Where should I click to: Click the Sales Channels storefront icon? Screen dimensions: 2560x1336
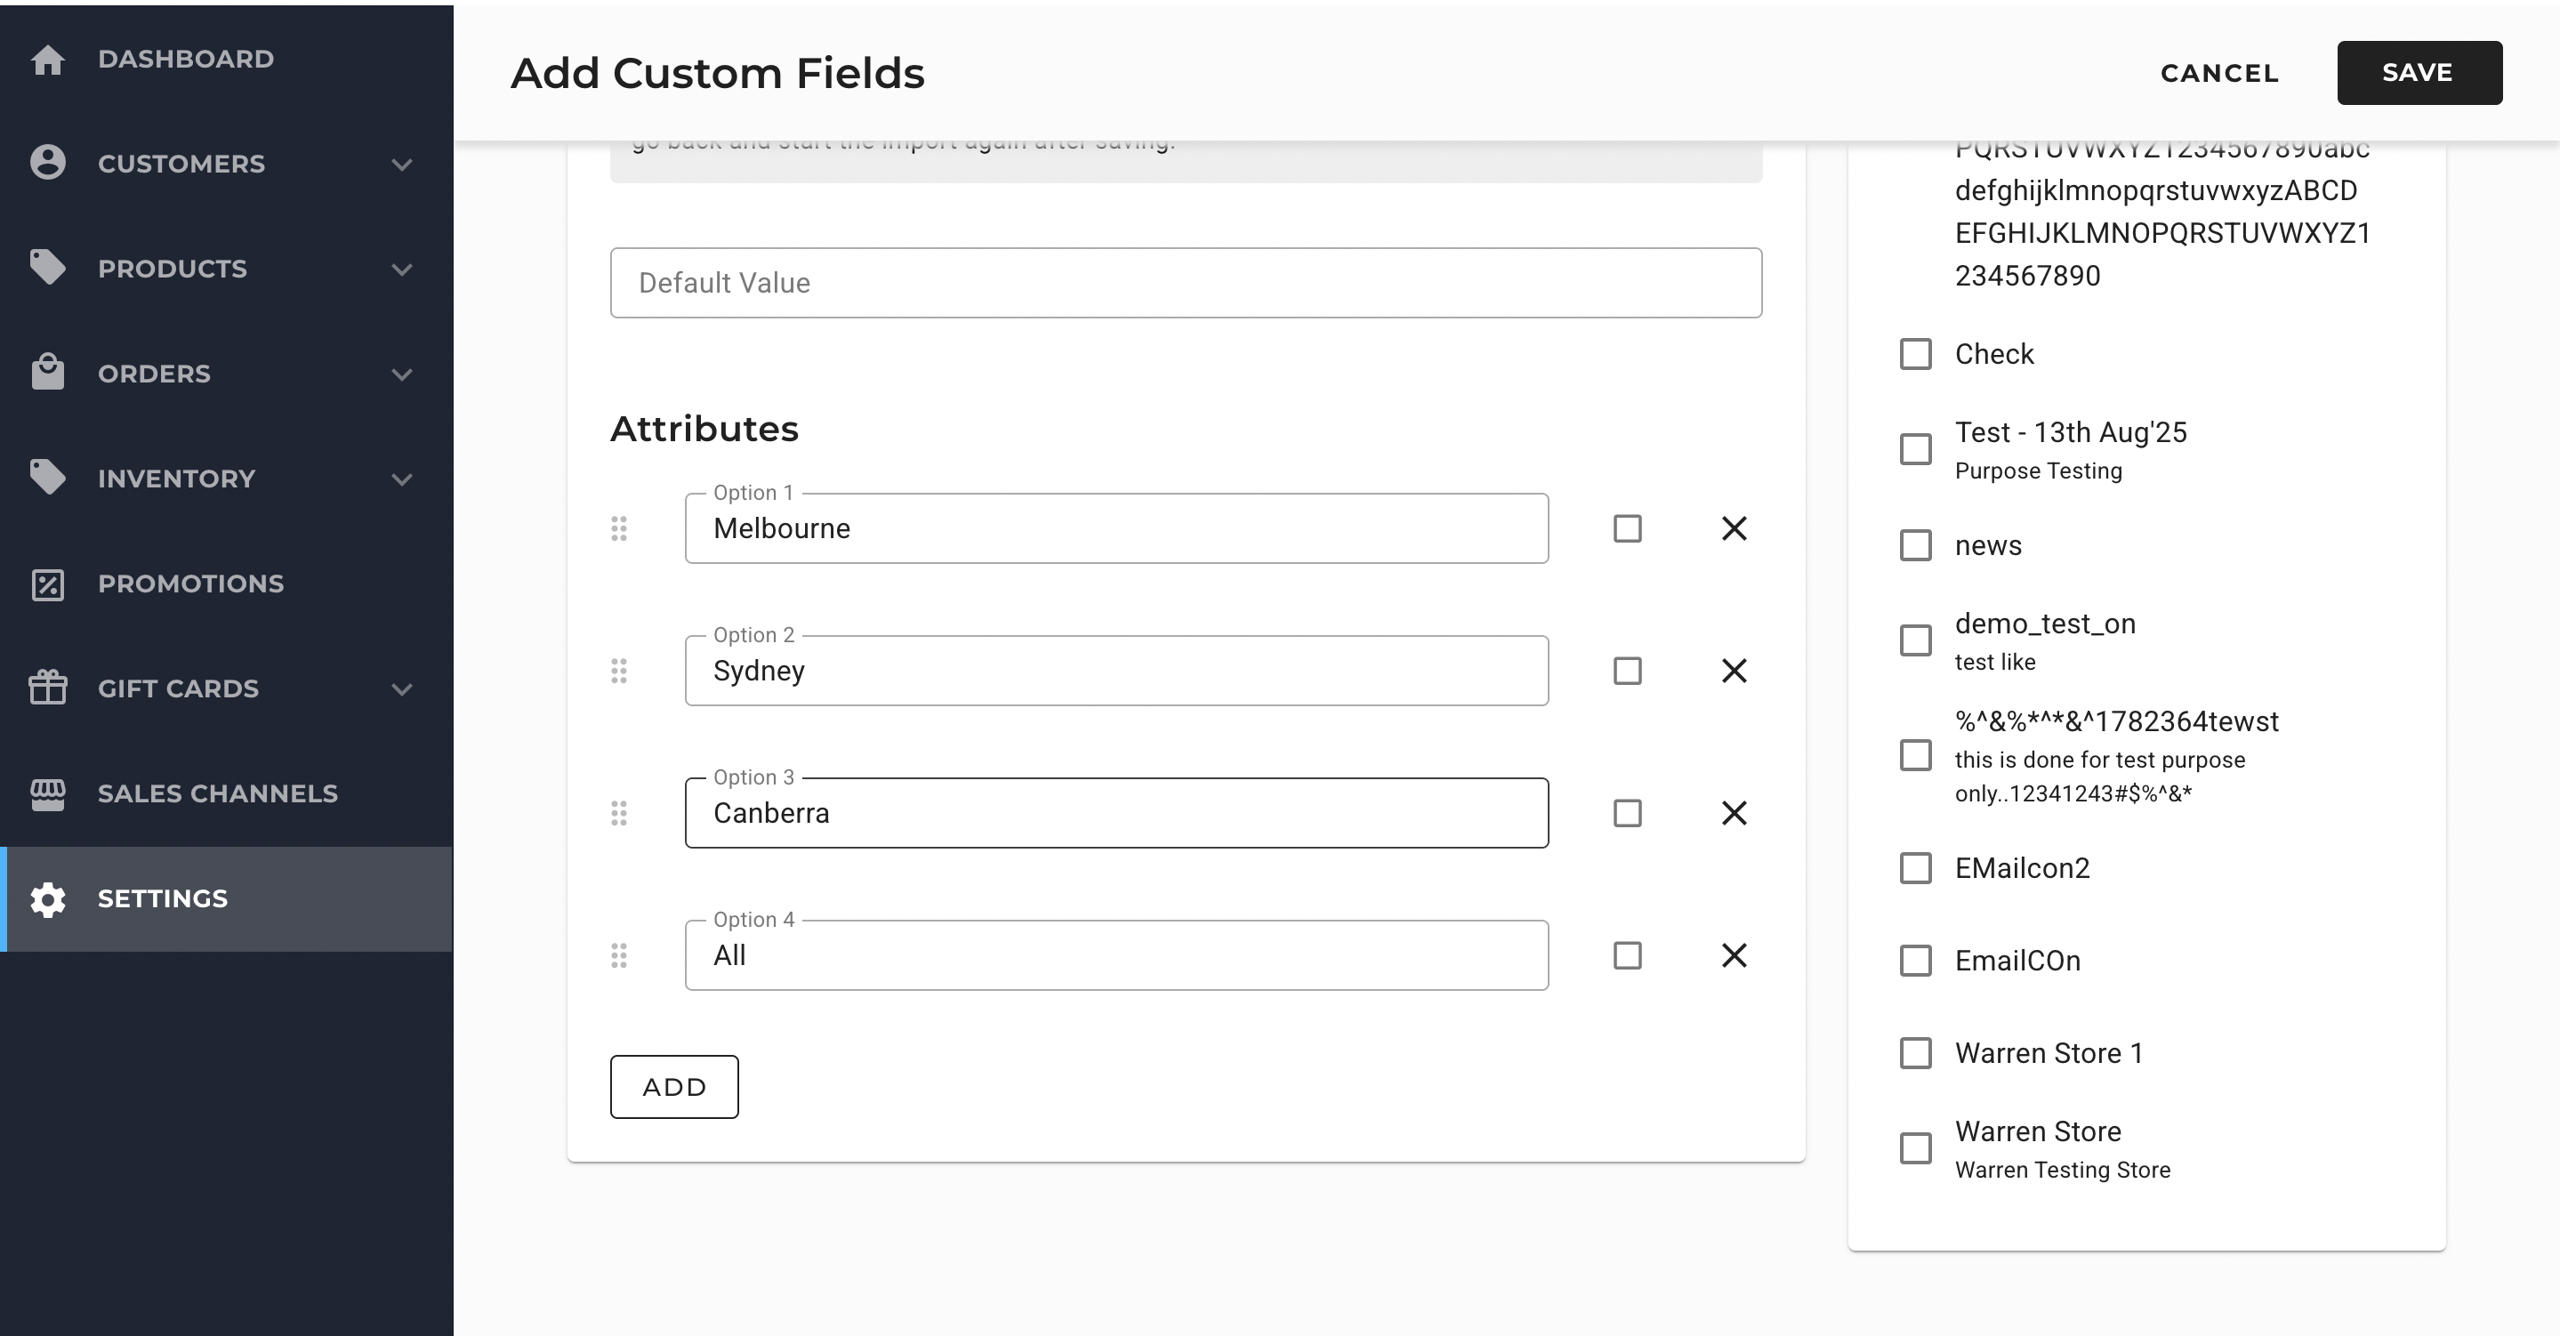tap(47, 794)
